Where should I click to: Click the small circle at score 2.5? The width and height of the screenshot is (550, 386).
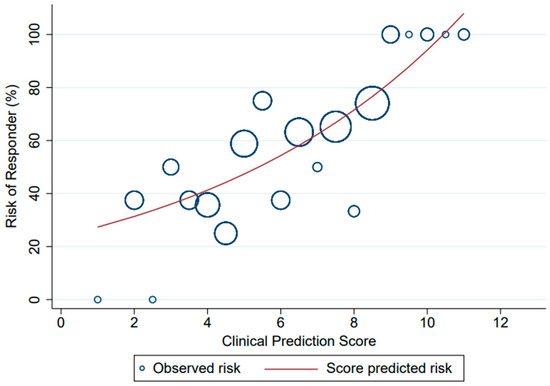point(153,299)
